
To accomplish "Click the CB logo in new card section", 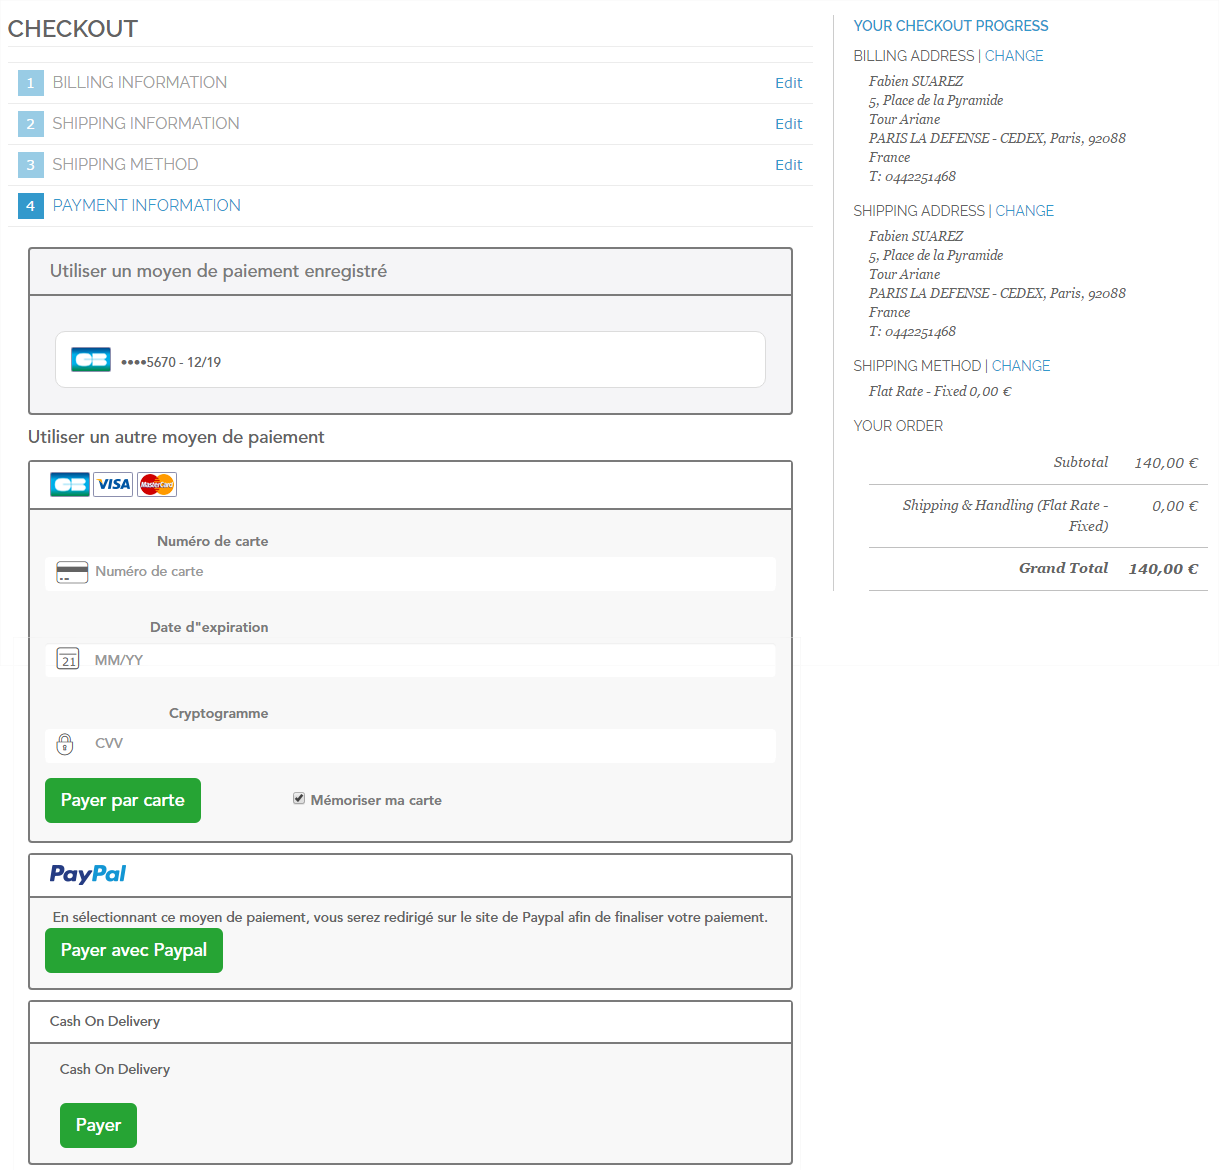I will (70, 485).
